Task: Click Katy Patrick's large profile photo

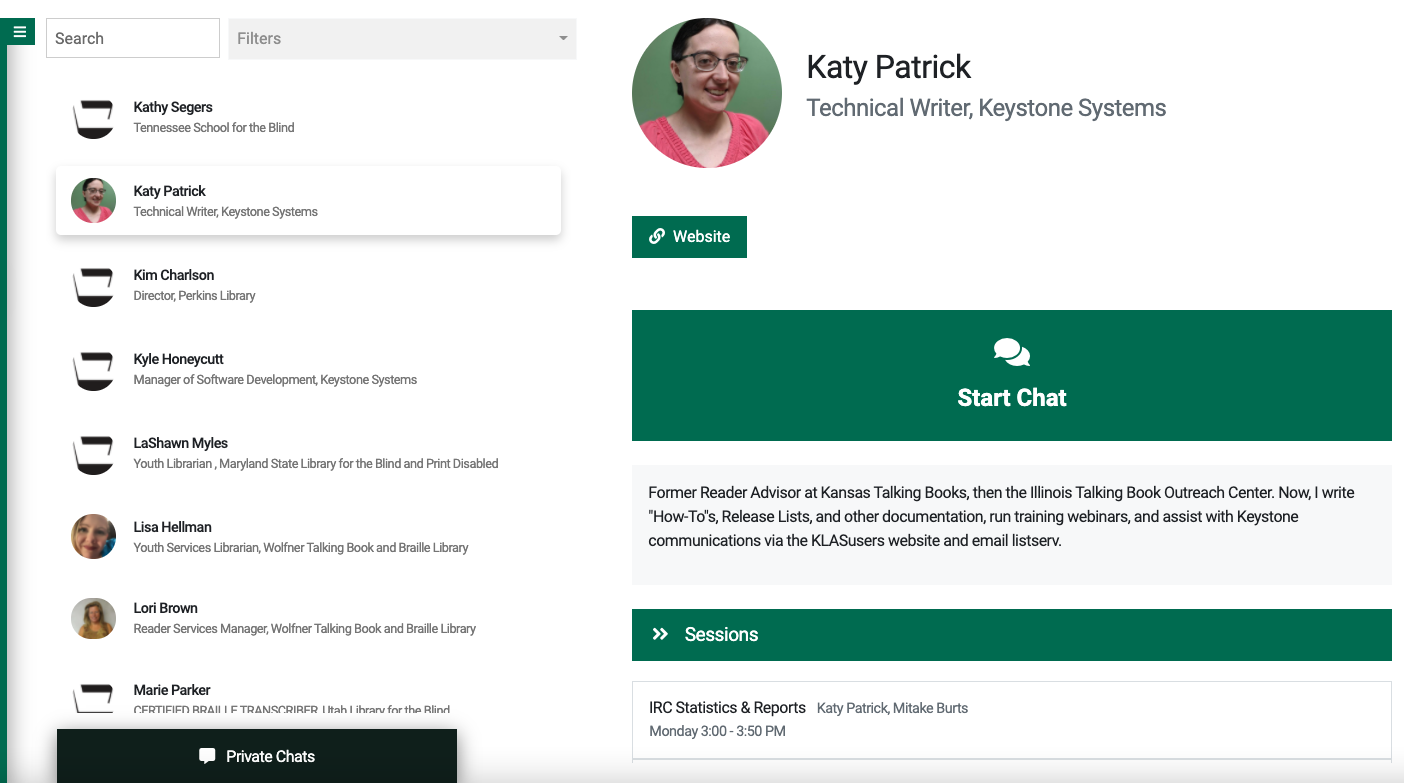Action: click(x=707, y=92)
